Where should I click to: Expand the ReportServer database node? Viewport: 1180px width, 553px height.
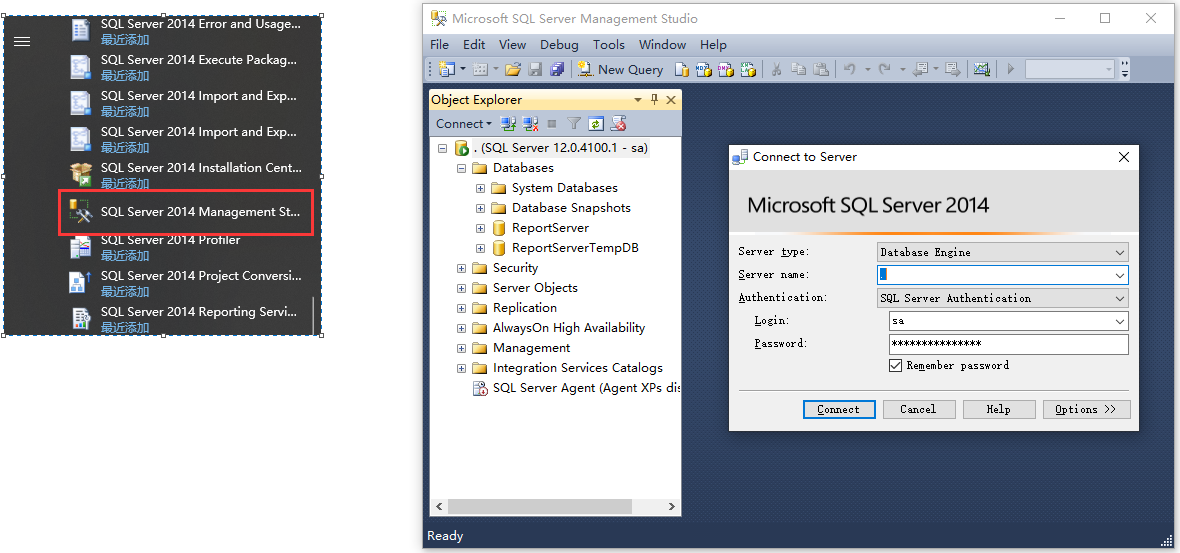tap(480, 228)
